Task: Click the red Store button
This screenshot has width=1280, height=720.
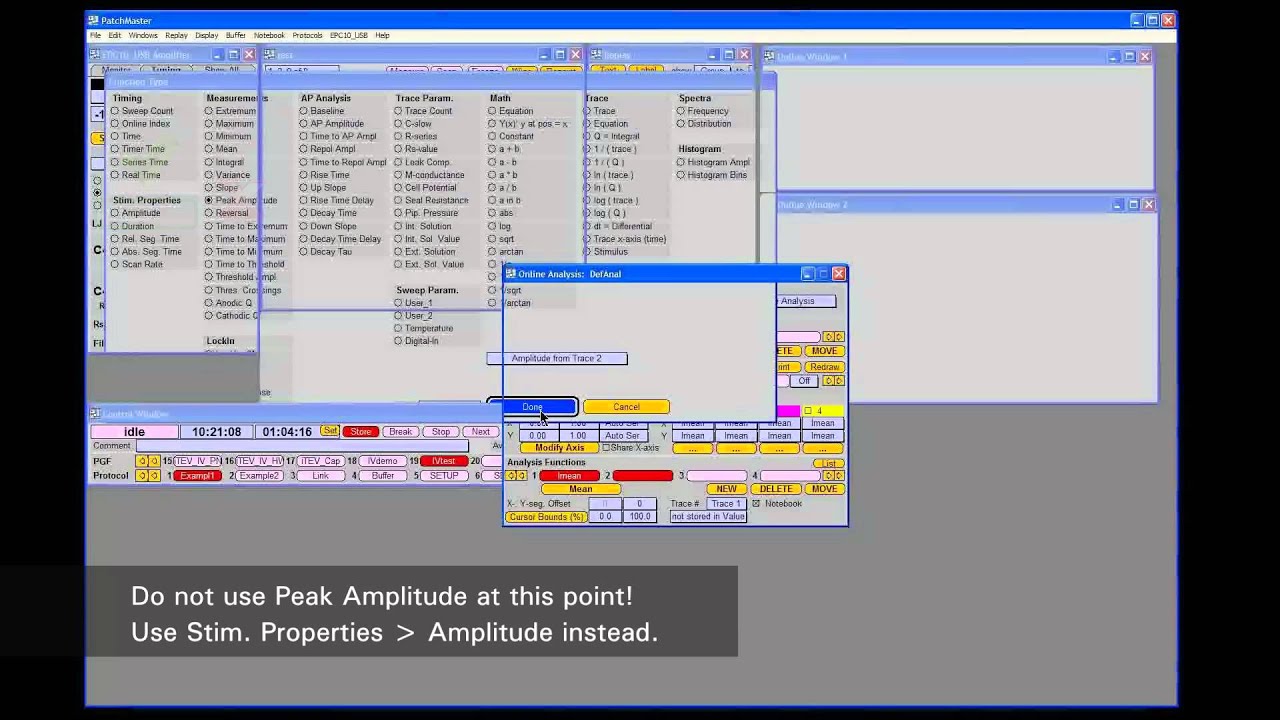Action: click(360, 432)
